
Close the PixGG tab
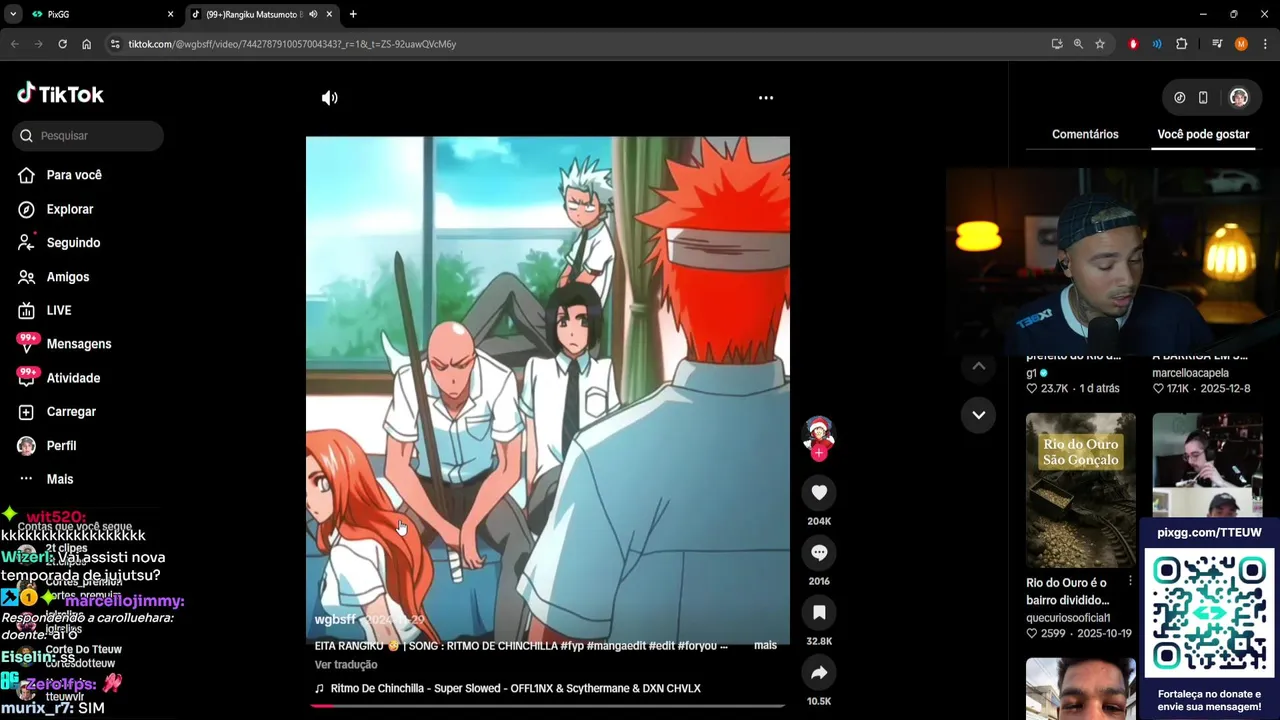coord(170,14)
